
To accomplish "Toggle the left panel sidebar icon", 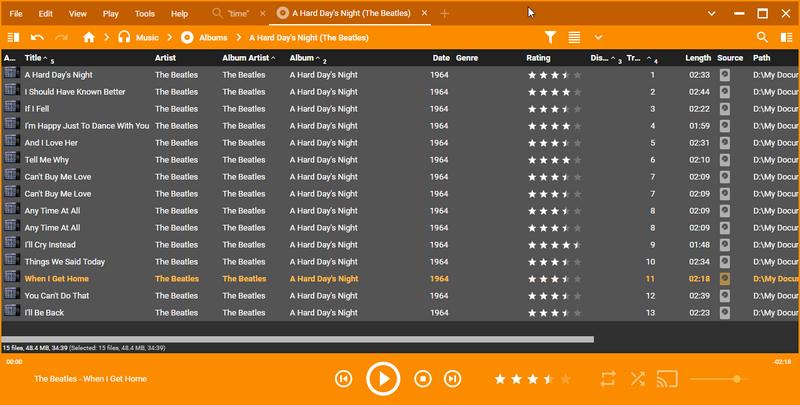I will (13, 37).
